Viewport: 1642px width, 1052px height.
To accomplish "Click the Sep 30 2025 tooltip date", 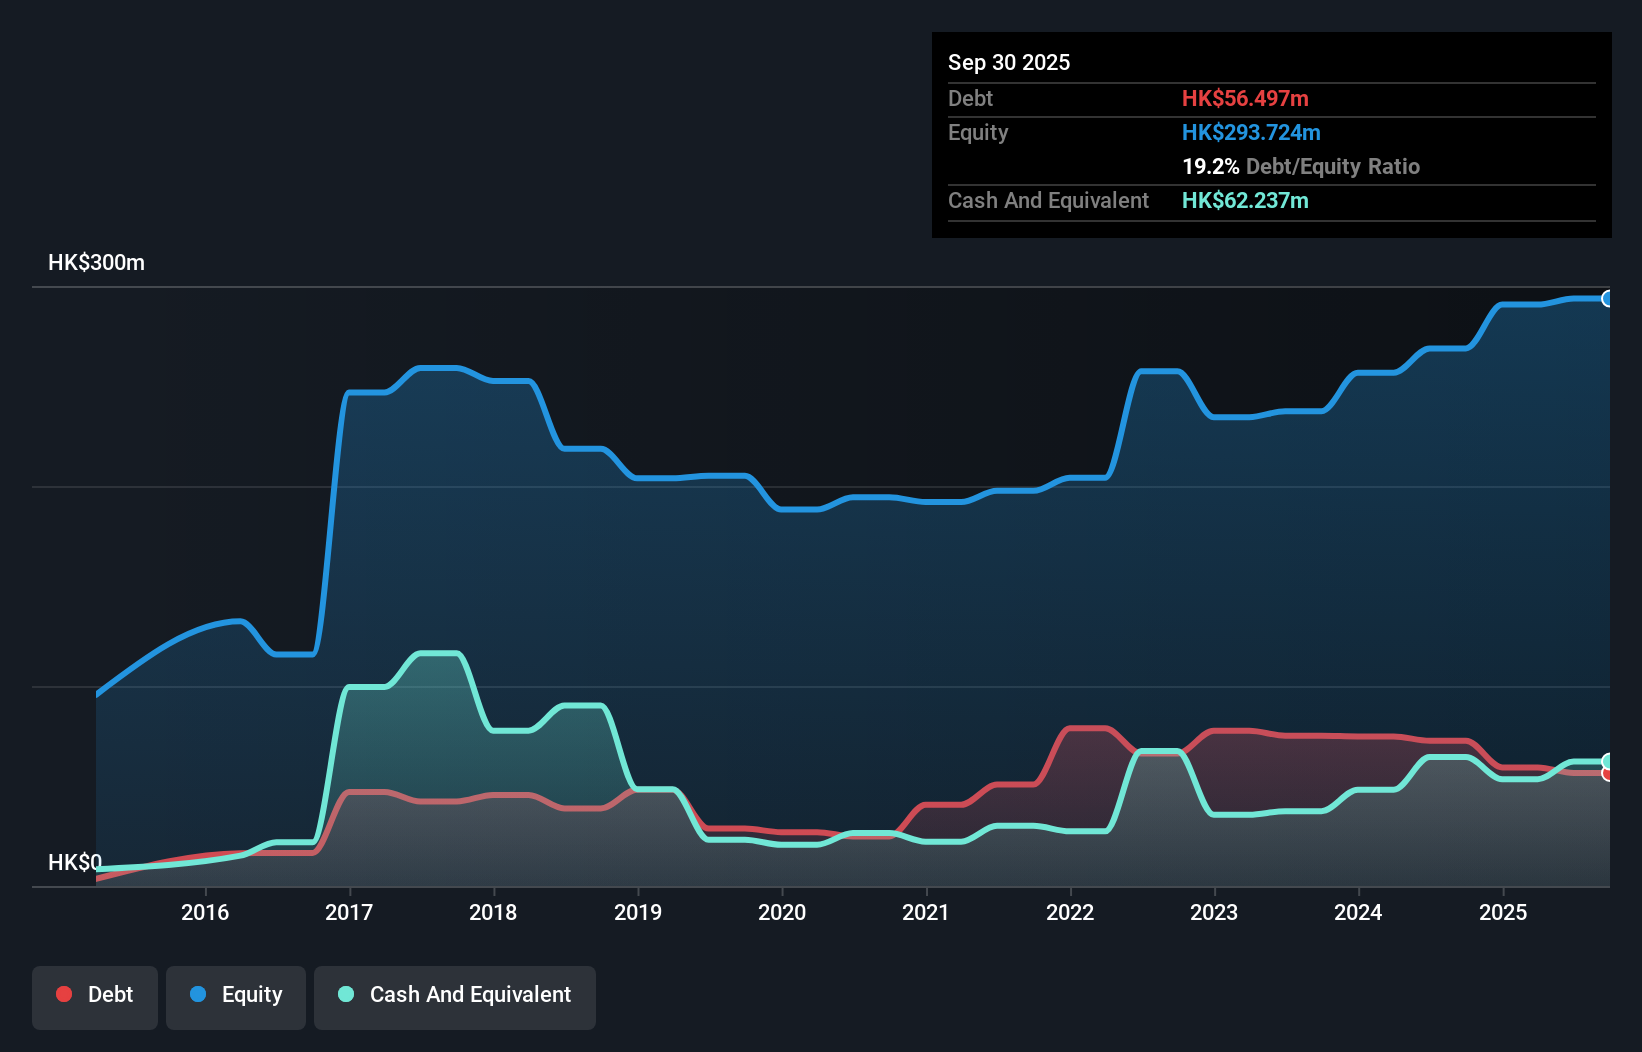I will click(1009, 62).
